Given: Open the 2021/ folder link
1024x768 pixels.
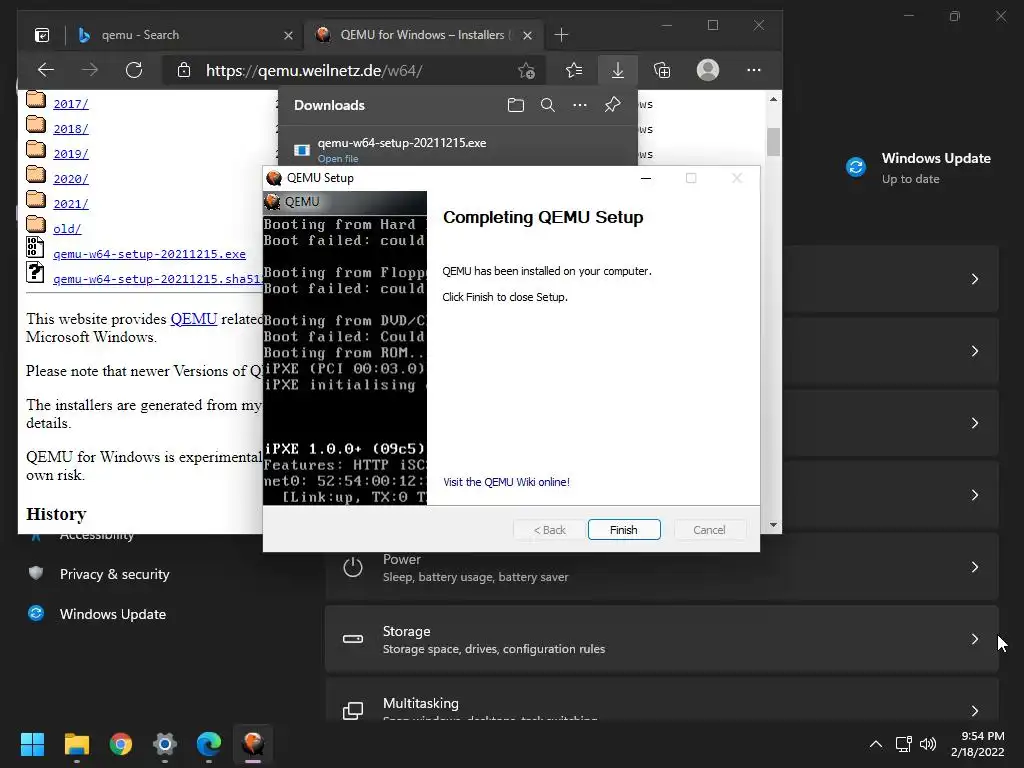Looking at the screenshot, I should pos(71,204).
